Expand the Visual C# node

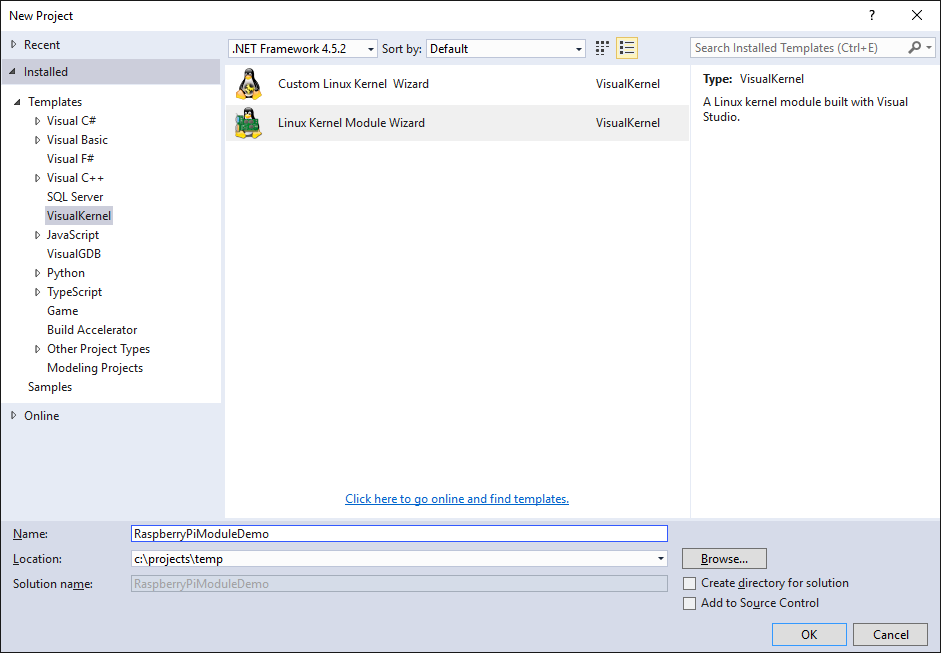tap(38, 121)
